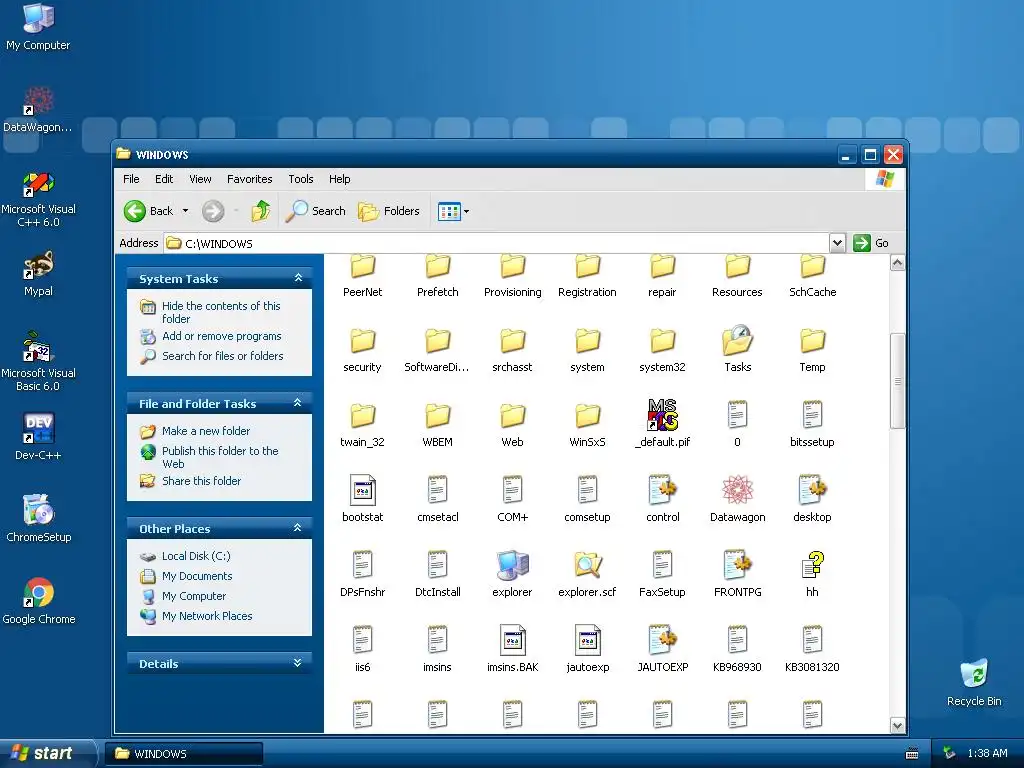Screen dimensions: 1024x768
Task: Collapse the File and Folder Tasks panel
Action: pos(298,403)
